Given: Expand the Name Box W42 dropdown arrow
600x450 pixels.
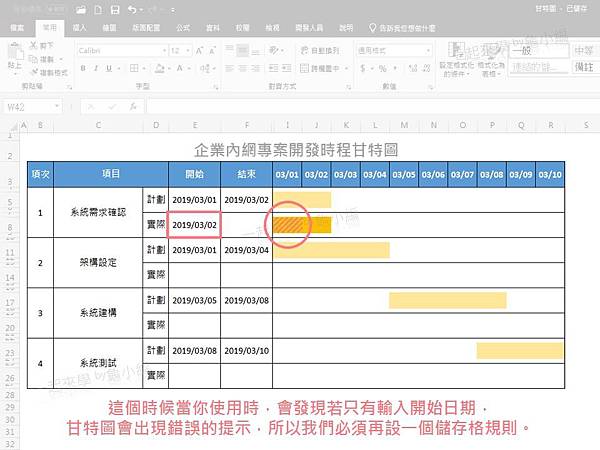Looking at the screenshot, I should click(x=57, y=106).
